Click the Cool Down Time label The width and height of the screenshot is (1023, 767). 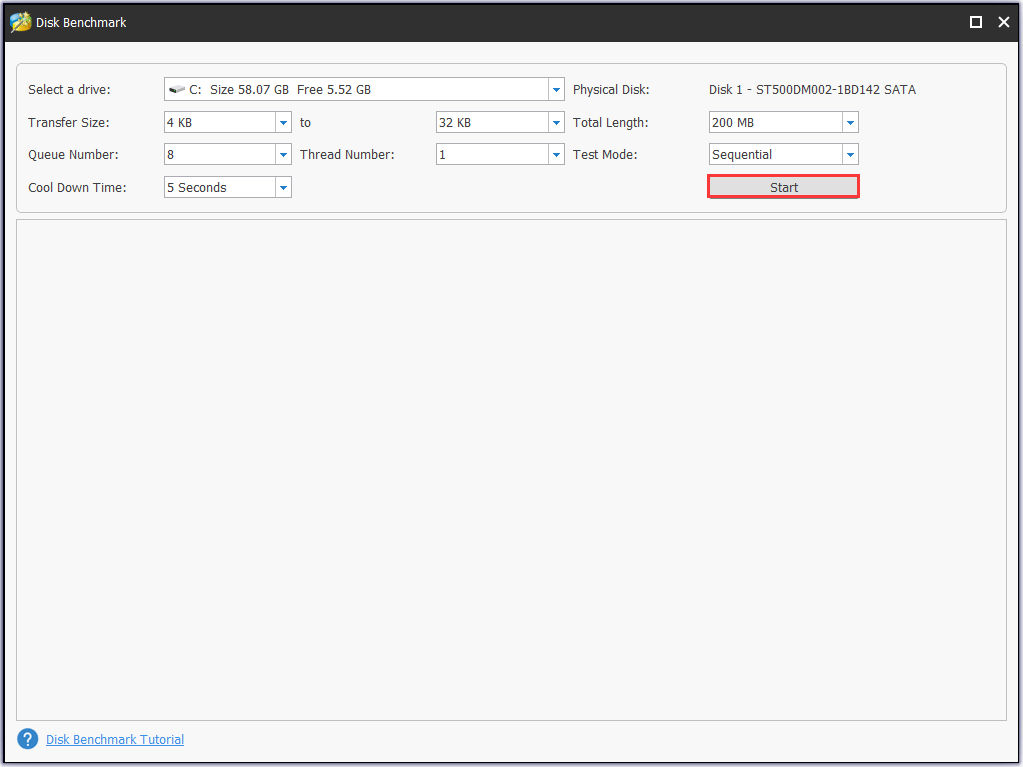tap(77, 187)
